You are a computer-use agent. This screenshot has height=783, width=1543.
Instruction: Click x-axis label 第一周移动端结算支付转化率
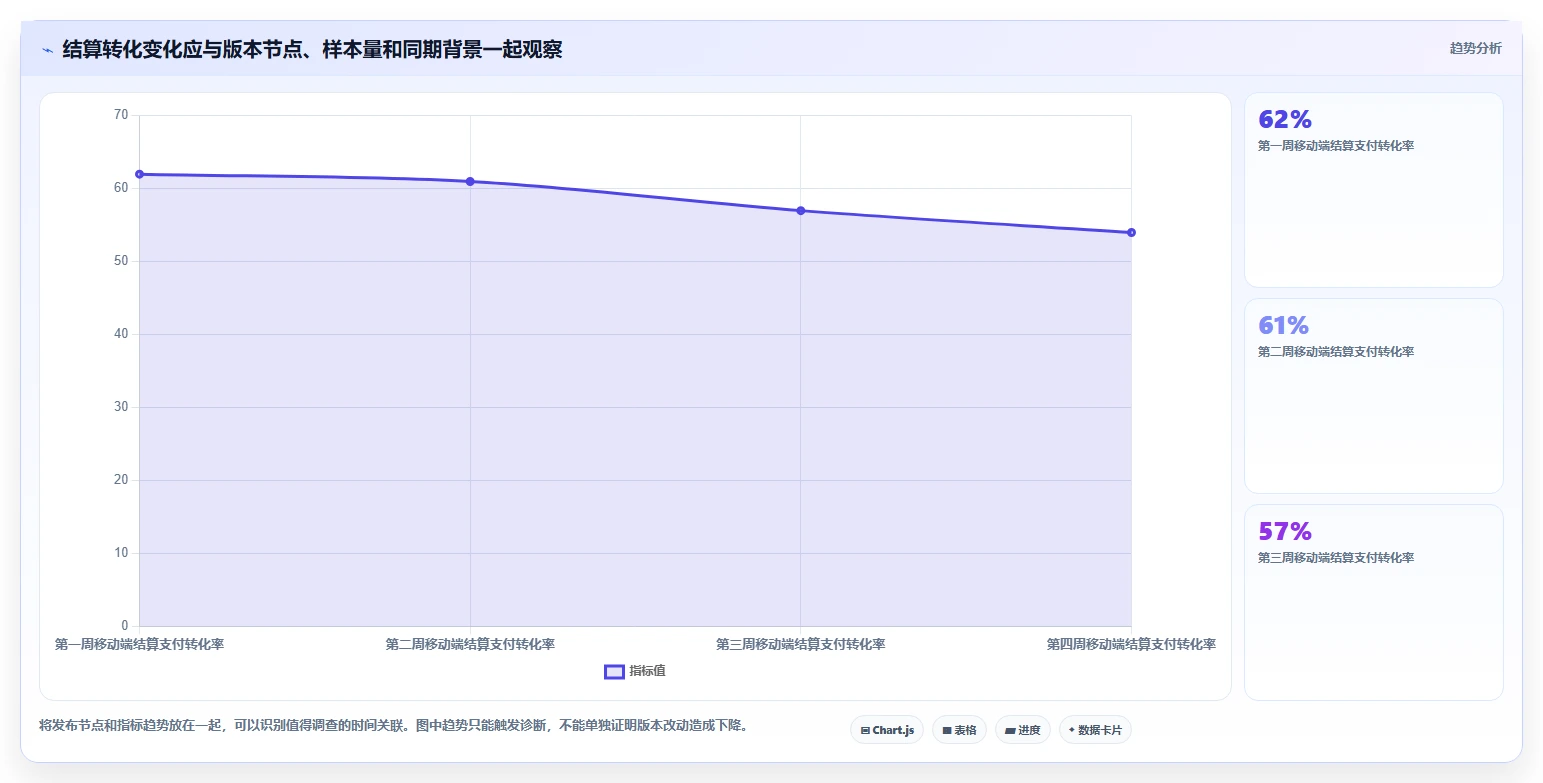pyautogui.click(x=139, y=645)
